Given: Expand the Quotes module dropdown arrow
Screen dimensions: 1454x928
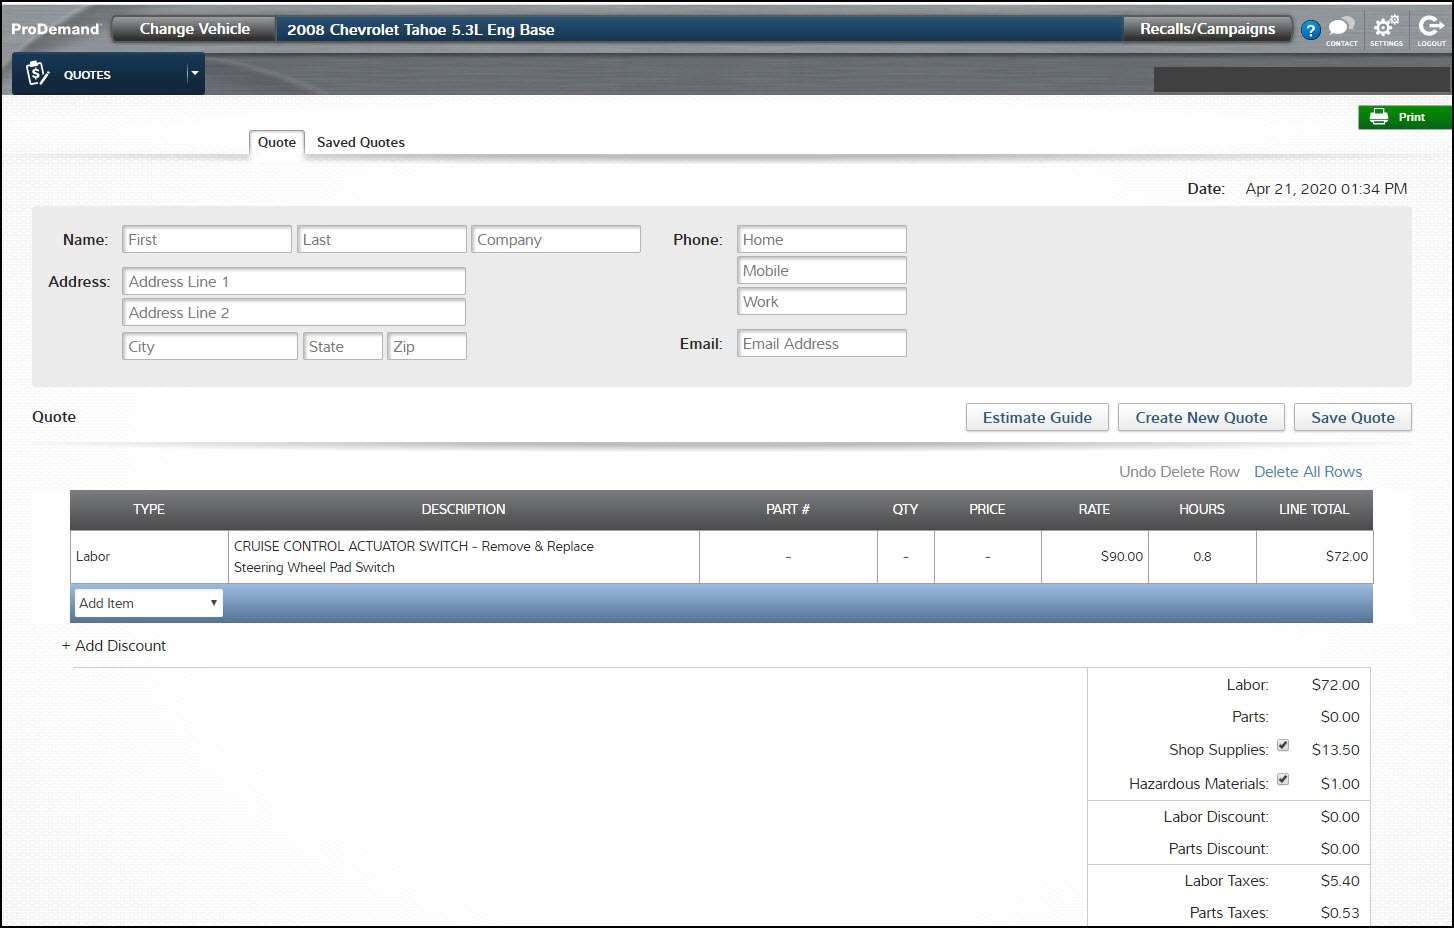Looking at the screenshot, I should pos(194,74).
